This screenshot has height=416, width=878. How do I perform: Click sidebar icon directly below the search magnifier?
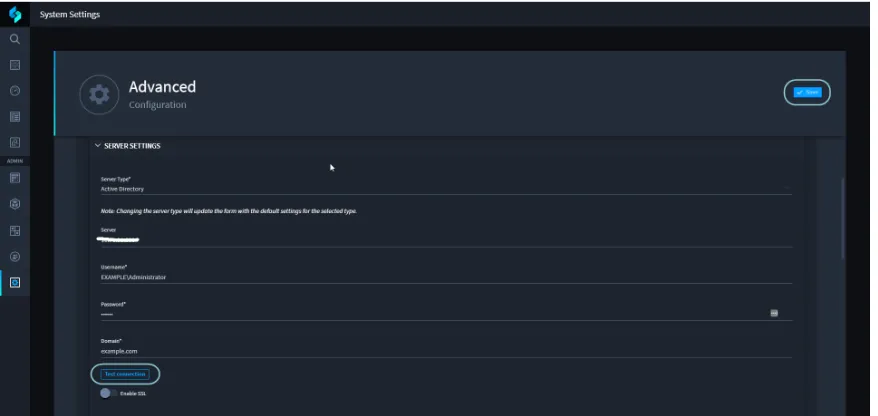tap(15, 65)
